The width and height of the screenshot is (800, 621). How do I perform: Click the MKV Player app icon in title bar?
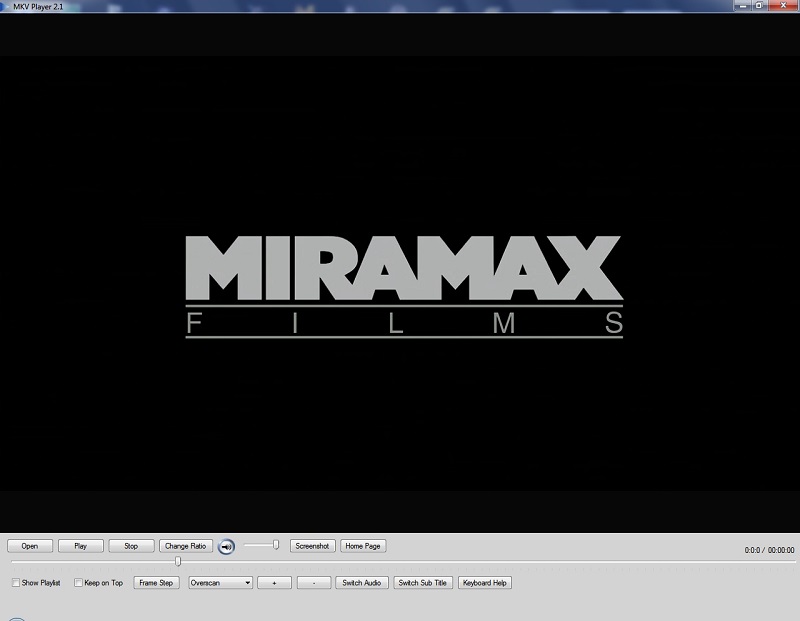click(x=5, y=6)
